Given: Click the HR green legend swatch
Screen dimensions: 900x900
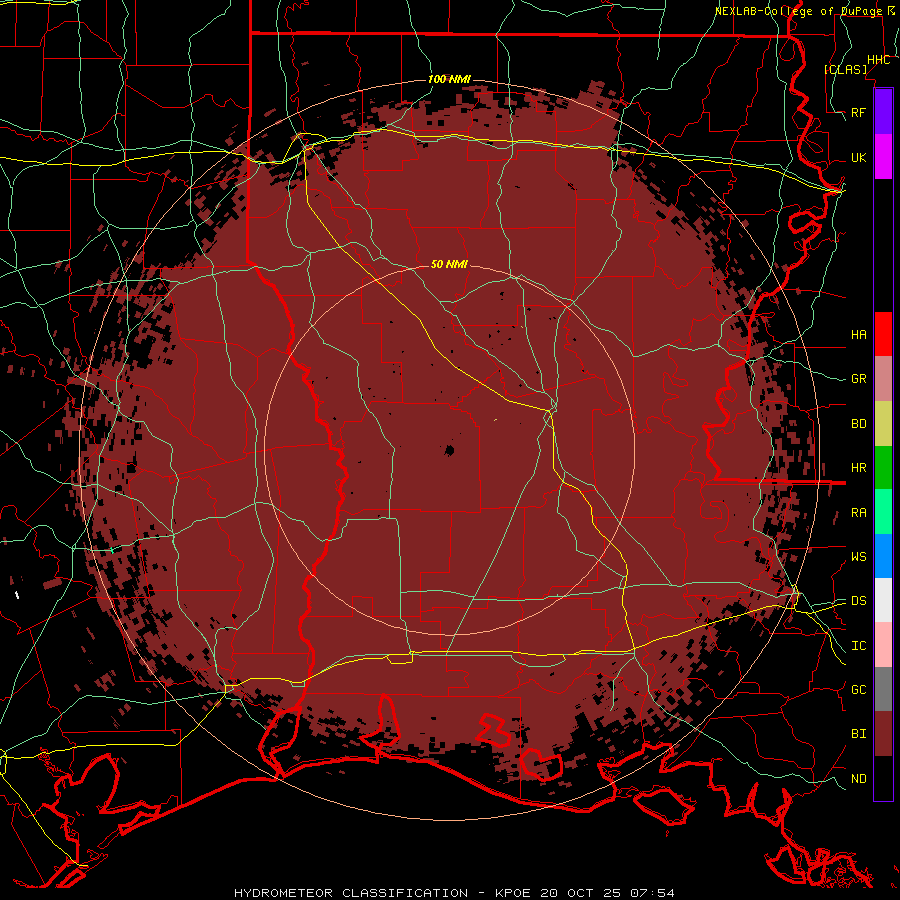Looking at the screenshot, I should 883,467.
